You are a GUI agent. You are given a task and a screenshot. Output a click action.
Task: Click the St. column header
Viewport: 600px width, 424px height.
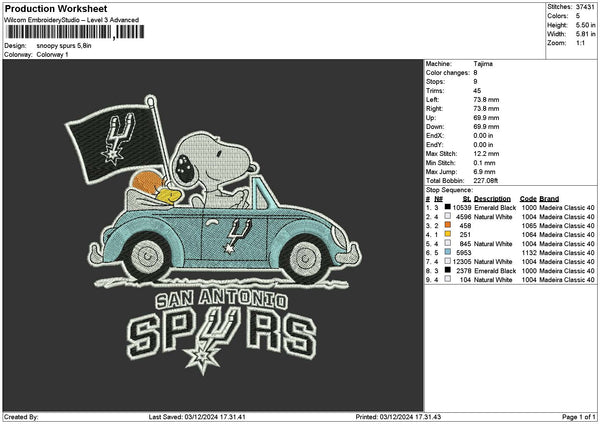click(x=467, y=199)
